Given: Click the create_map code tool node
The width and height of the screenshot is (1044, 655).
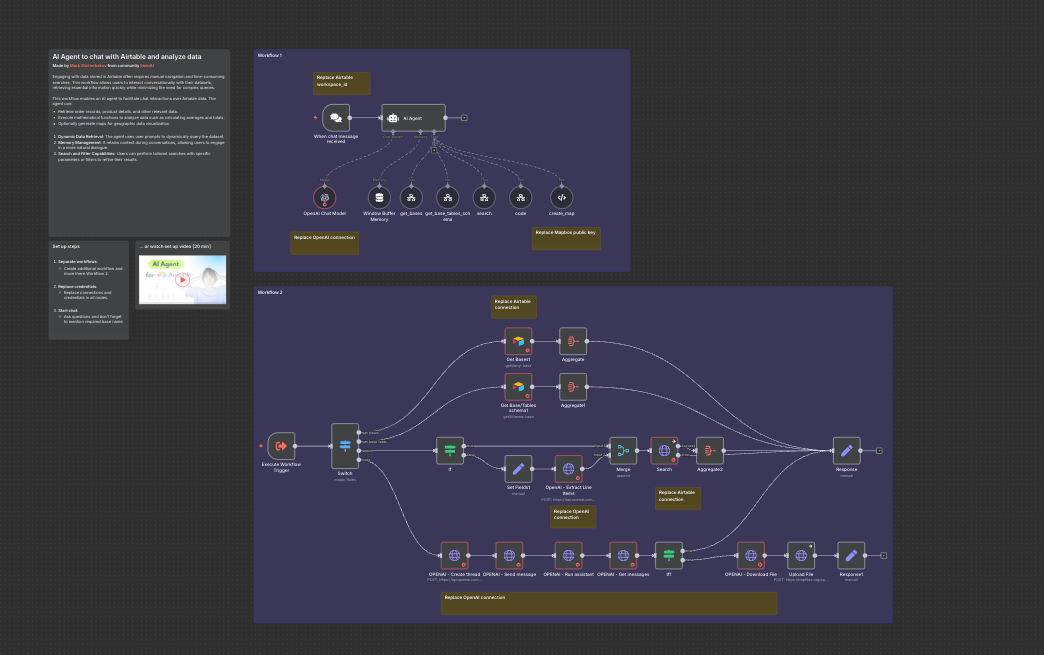Looking at the screenshot, I should coord(561,197).
